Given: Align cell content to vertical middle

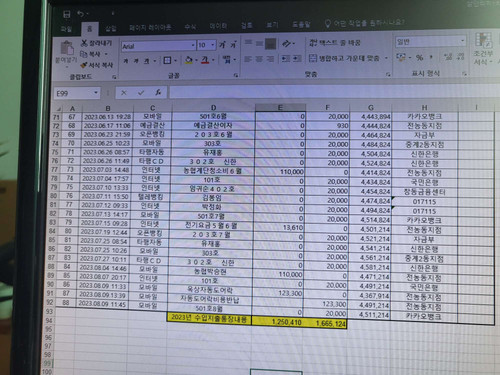Looking at the screenshot, I should click(259, 43).
